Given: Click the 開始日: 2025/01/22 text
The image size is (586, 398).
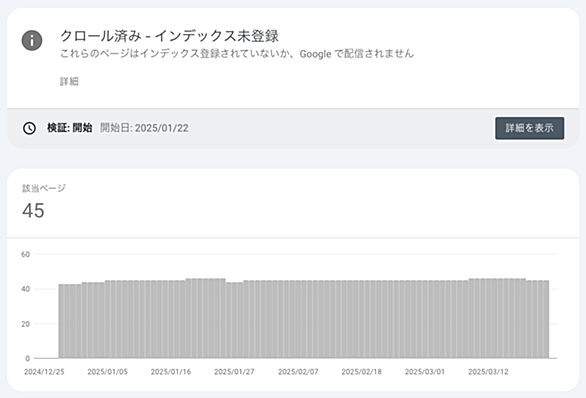Looking at the screenshot, I should coord(144,128).
